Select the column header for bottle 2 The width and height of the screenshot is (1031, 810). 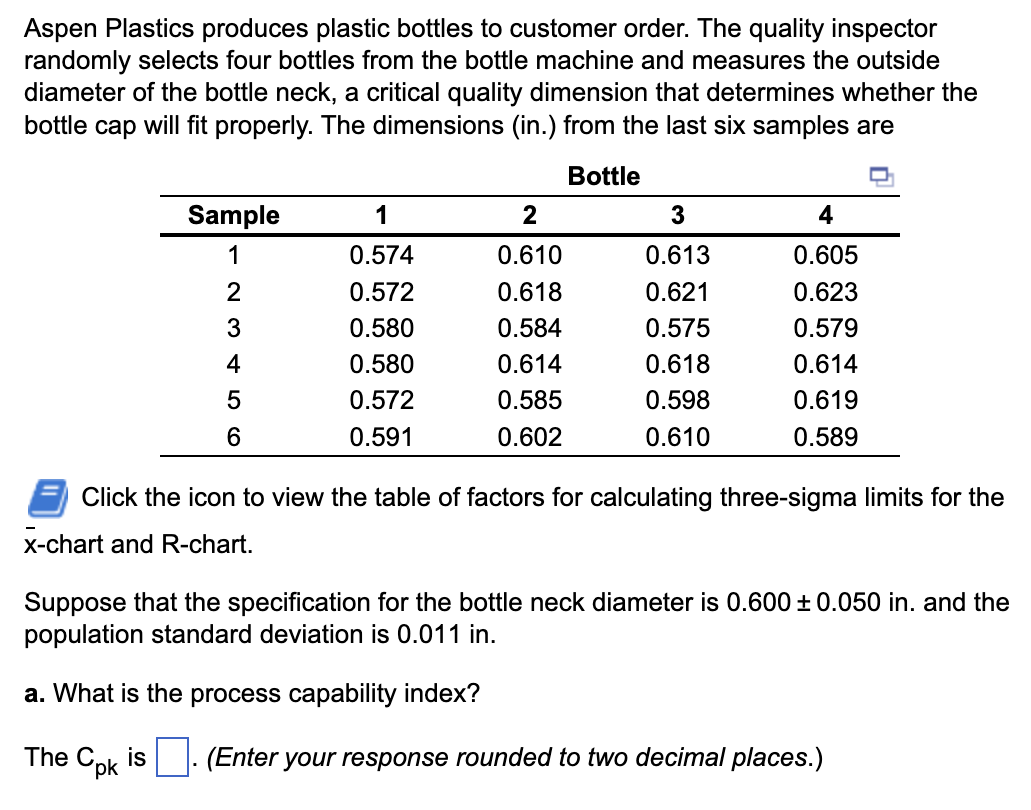(529, 215)
